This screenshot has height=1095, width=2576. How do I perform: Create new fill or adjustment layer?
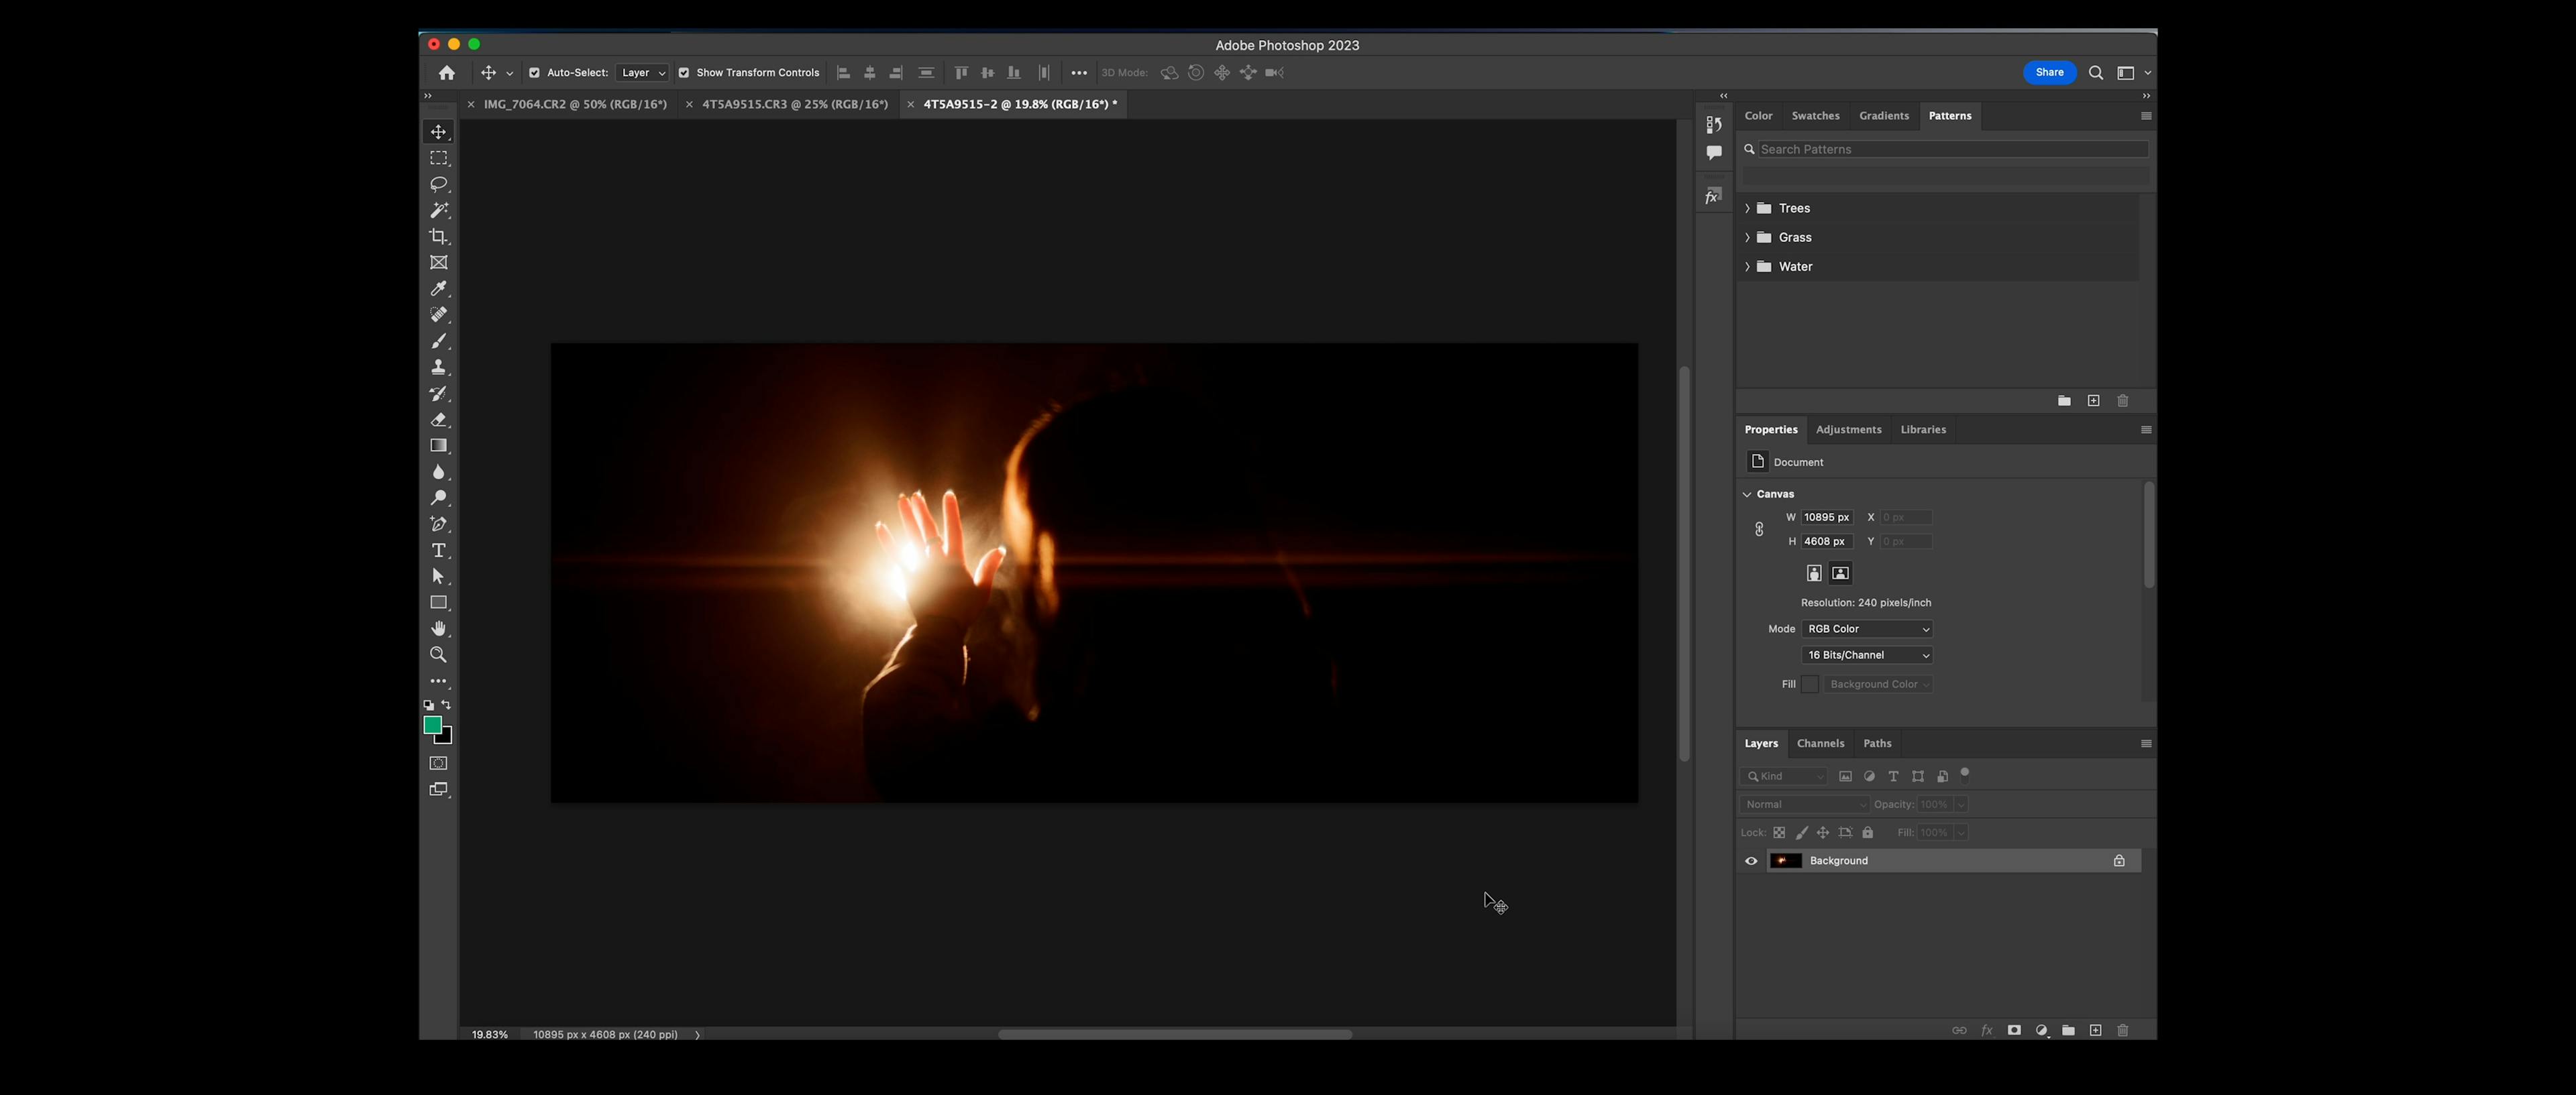2041,1030
